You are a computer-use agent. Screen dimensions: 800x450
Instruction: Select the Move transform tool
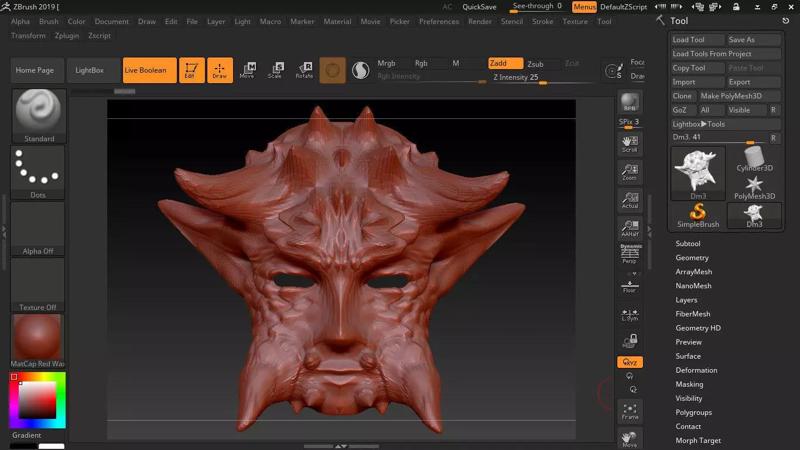[247, 70]
